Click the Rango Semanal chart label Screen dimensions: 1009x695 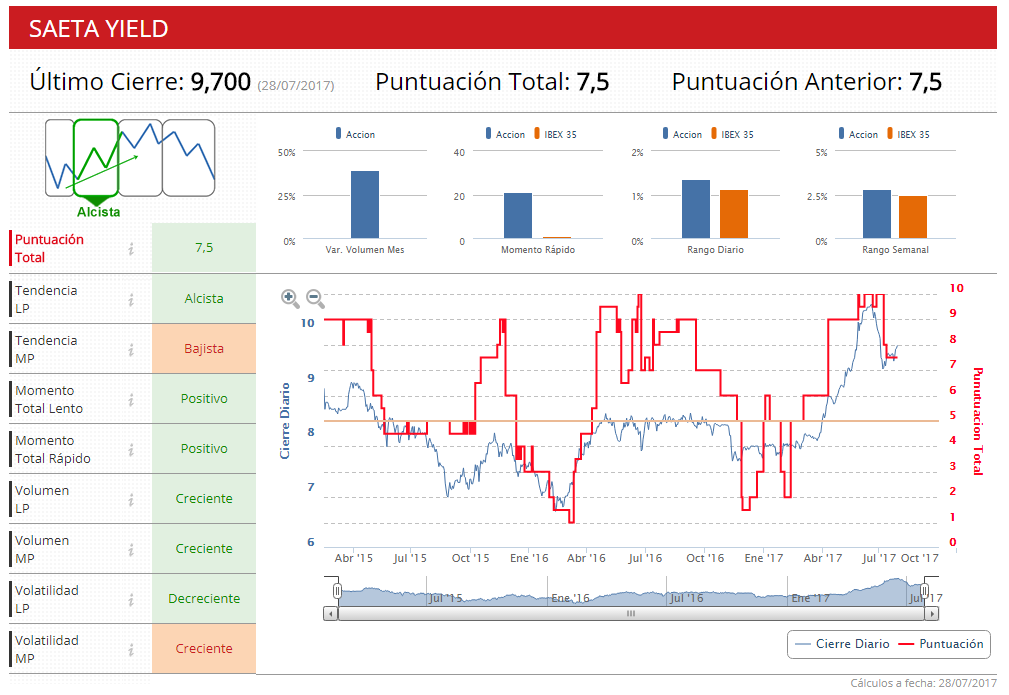click(x=895, y=250)
